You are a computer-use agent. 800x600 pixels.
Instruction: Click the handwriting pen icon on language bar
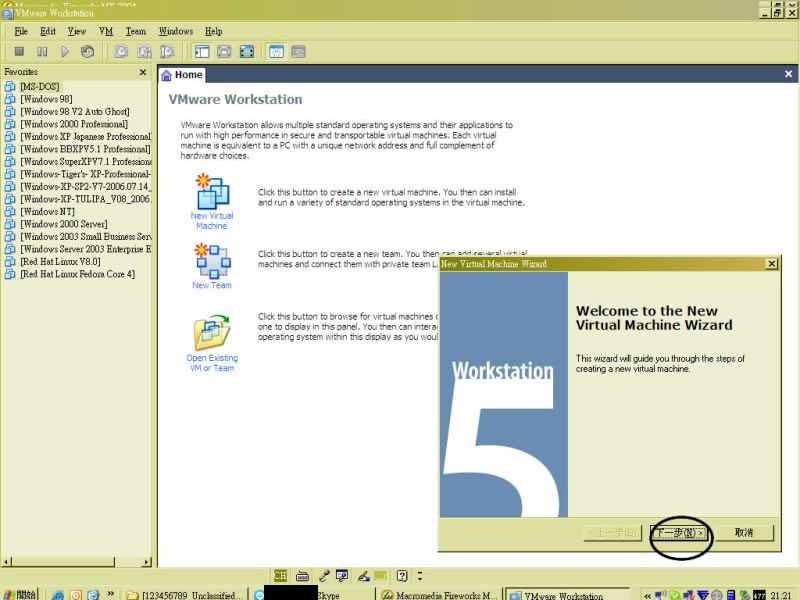click(x=363, y=576)
